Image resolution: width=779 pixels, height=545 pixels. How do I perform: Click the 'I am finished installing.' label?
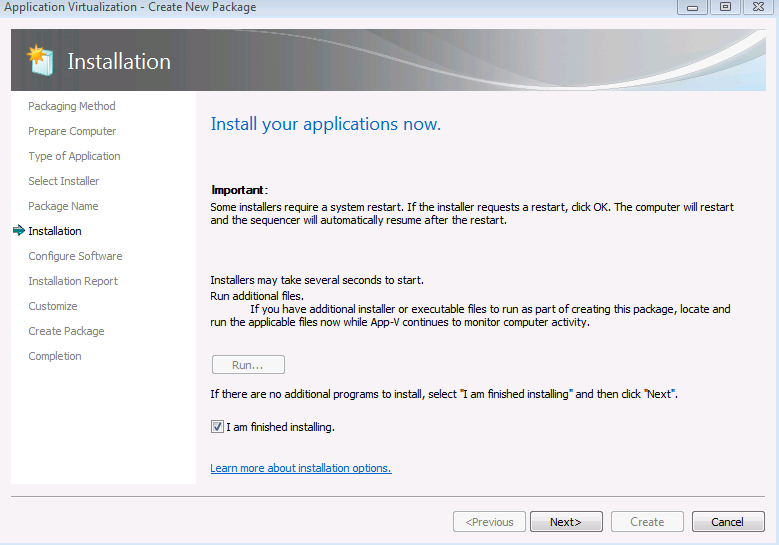pos(281,427)
